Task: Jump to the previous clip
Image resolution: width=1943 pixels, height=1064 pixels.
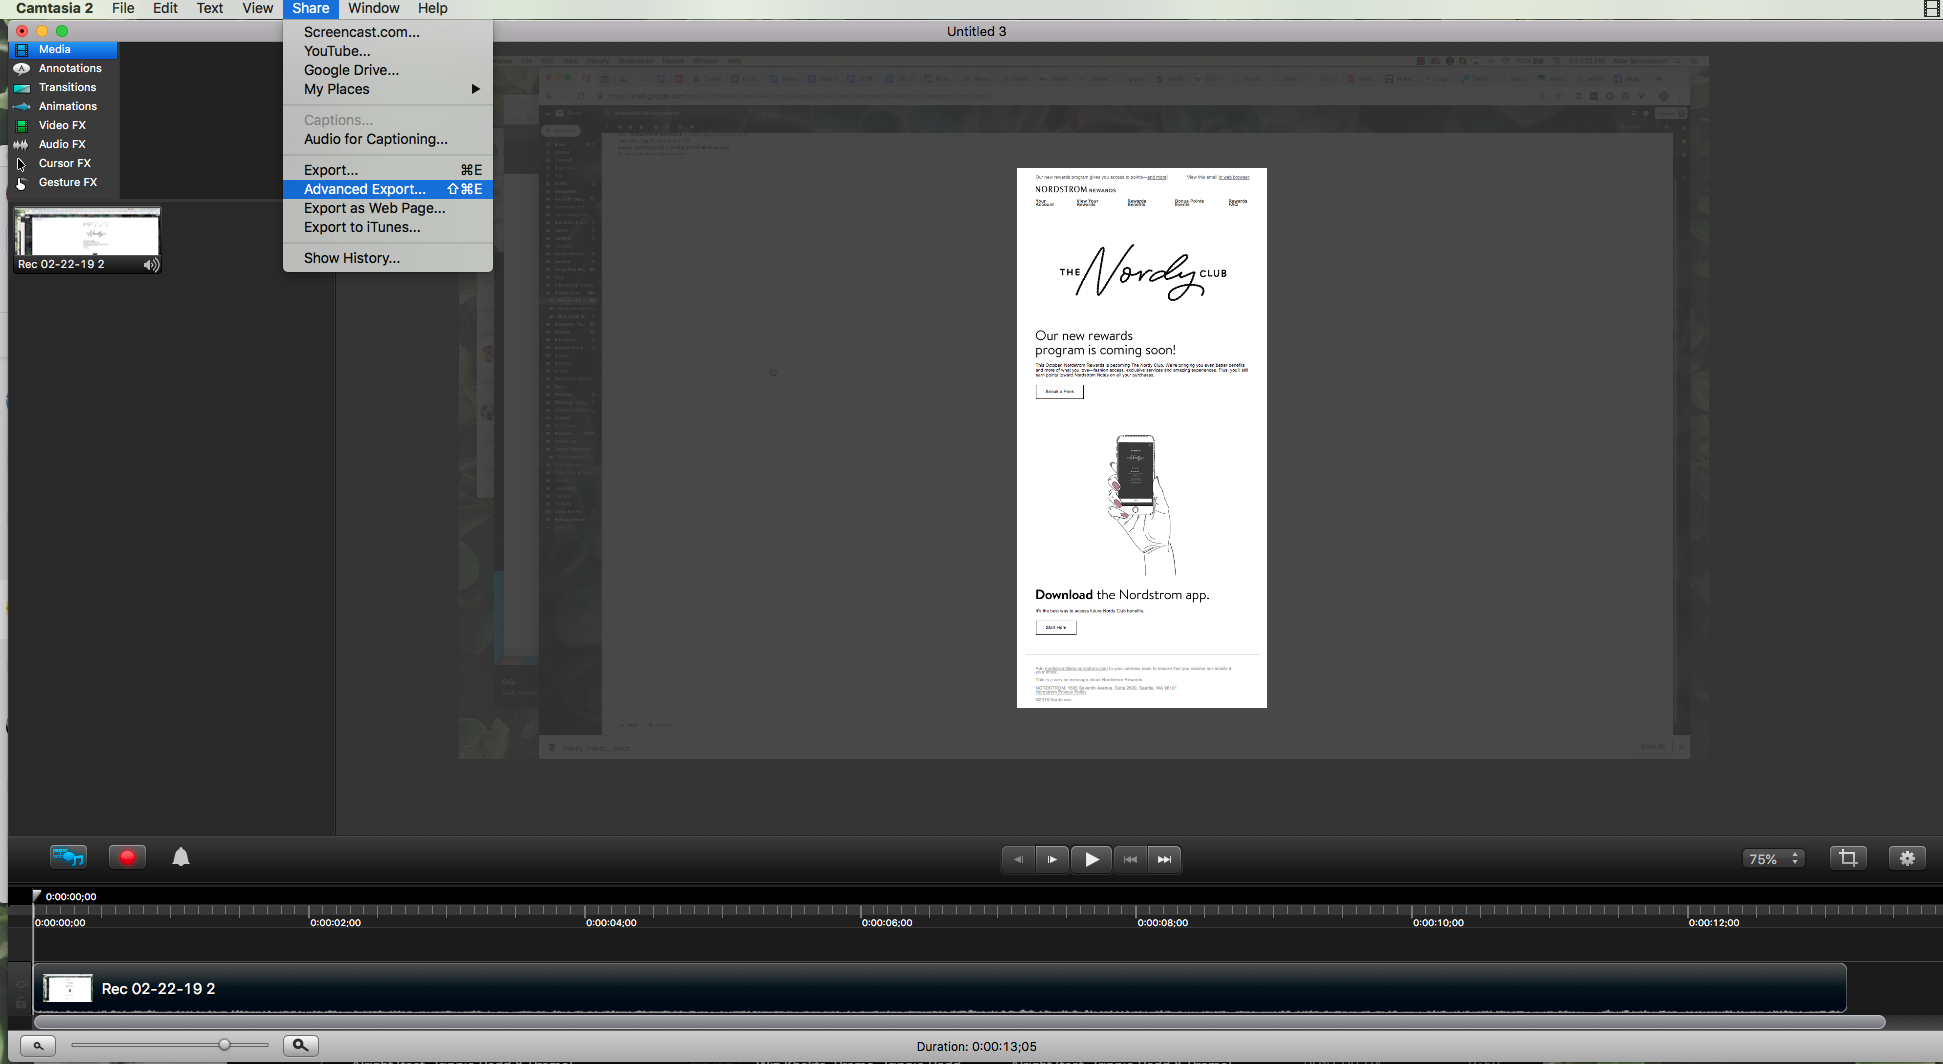Action: click(1130, 859)
